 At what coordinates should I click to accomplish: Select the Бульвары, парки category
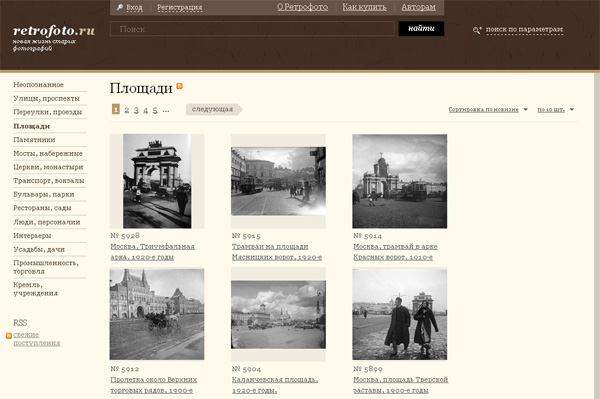[x=44, y=194]
